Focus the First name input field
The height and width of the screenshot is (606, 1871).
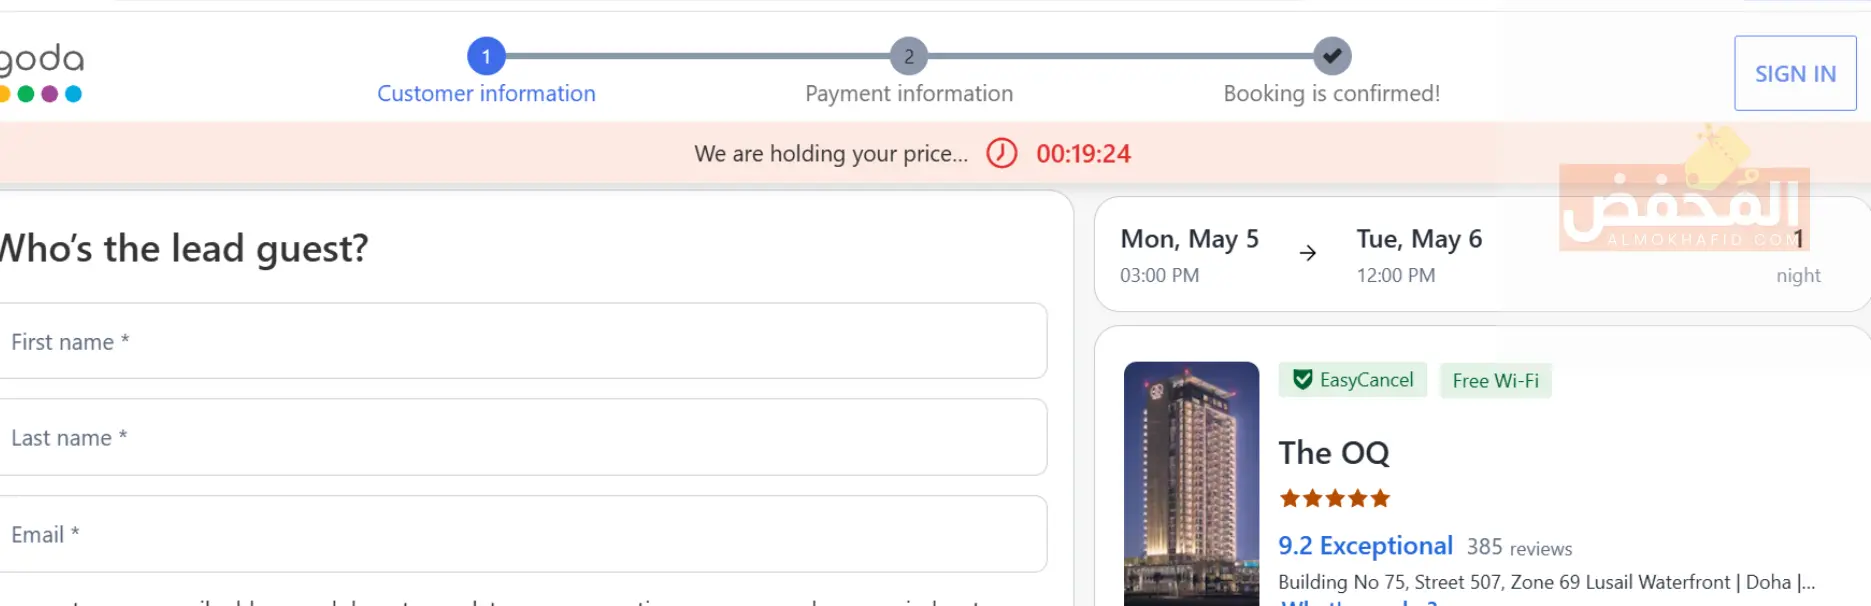tap(520, 342)
